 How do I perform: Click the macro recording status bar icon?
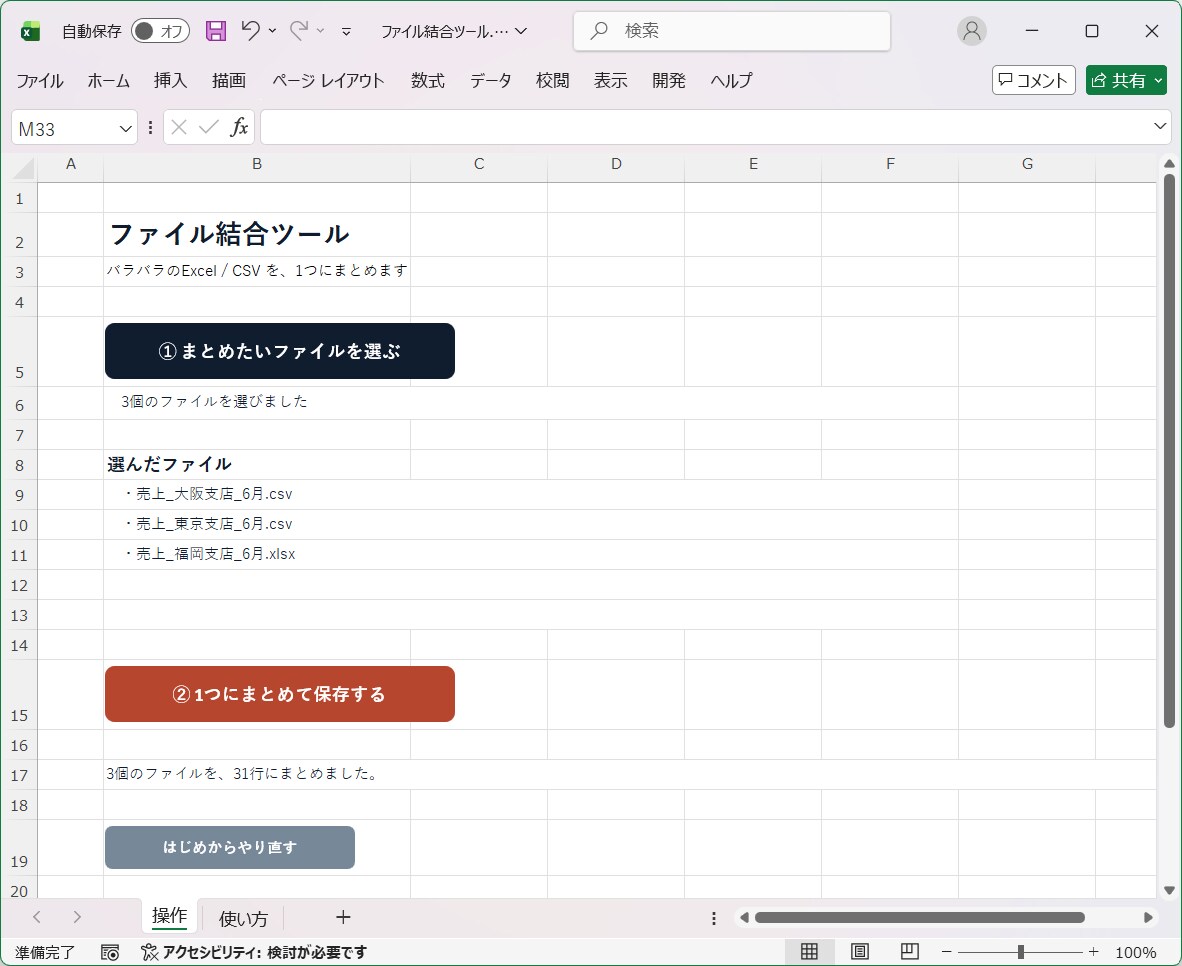110,952
